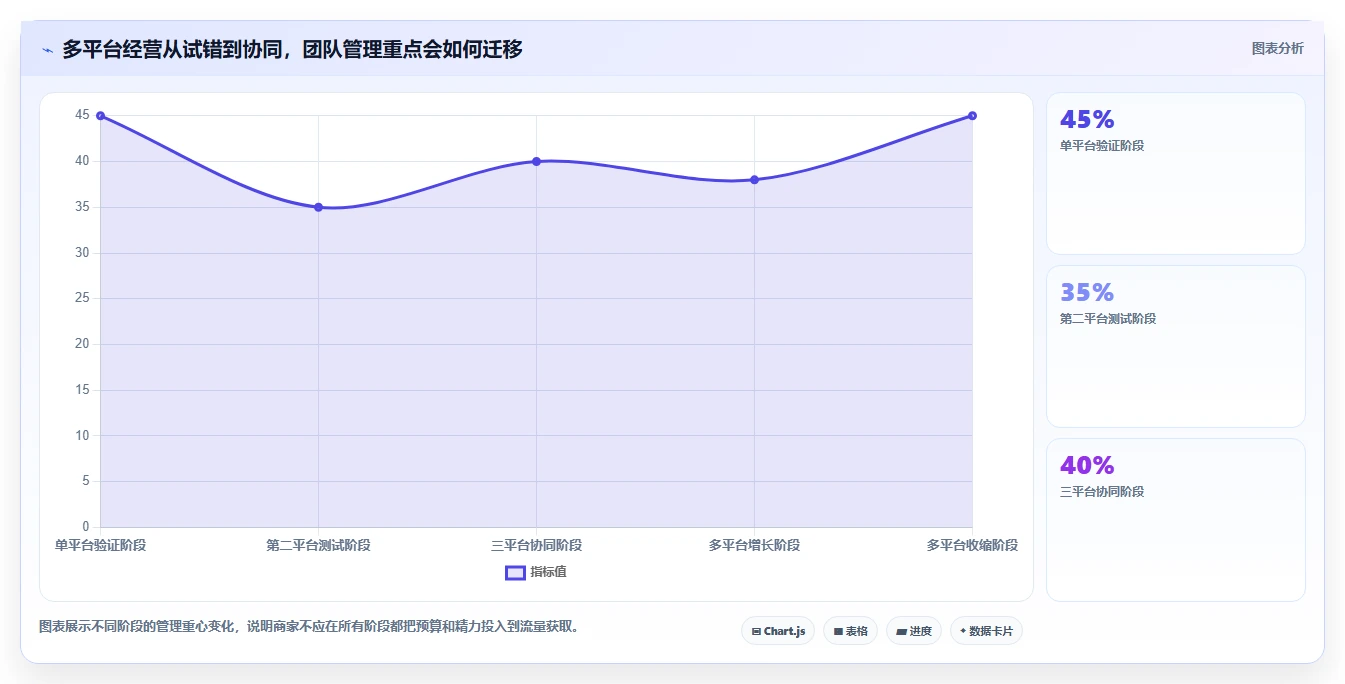This screenshot has width=1345, height=684.
Task: Click the sparkle icon in the 数据卡片 tag
Action: 963,631
